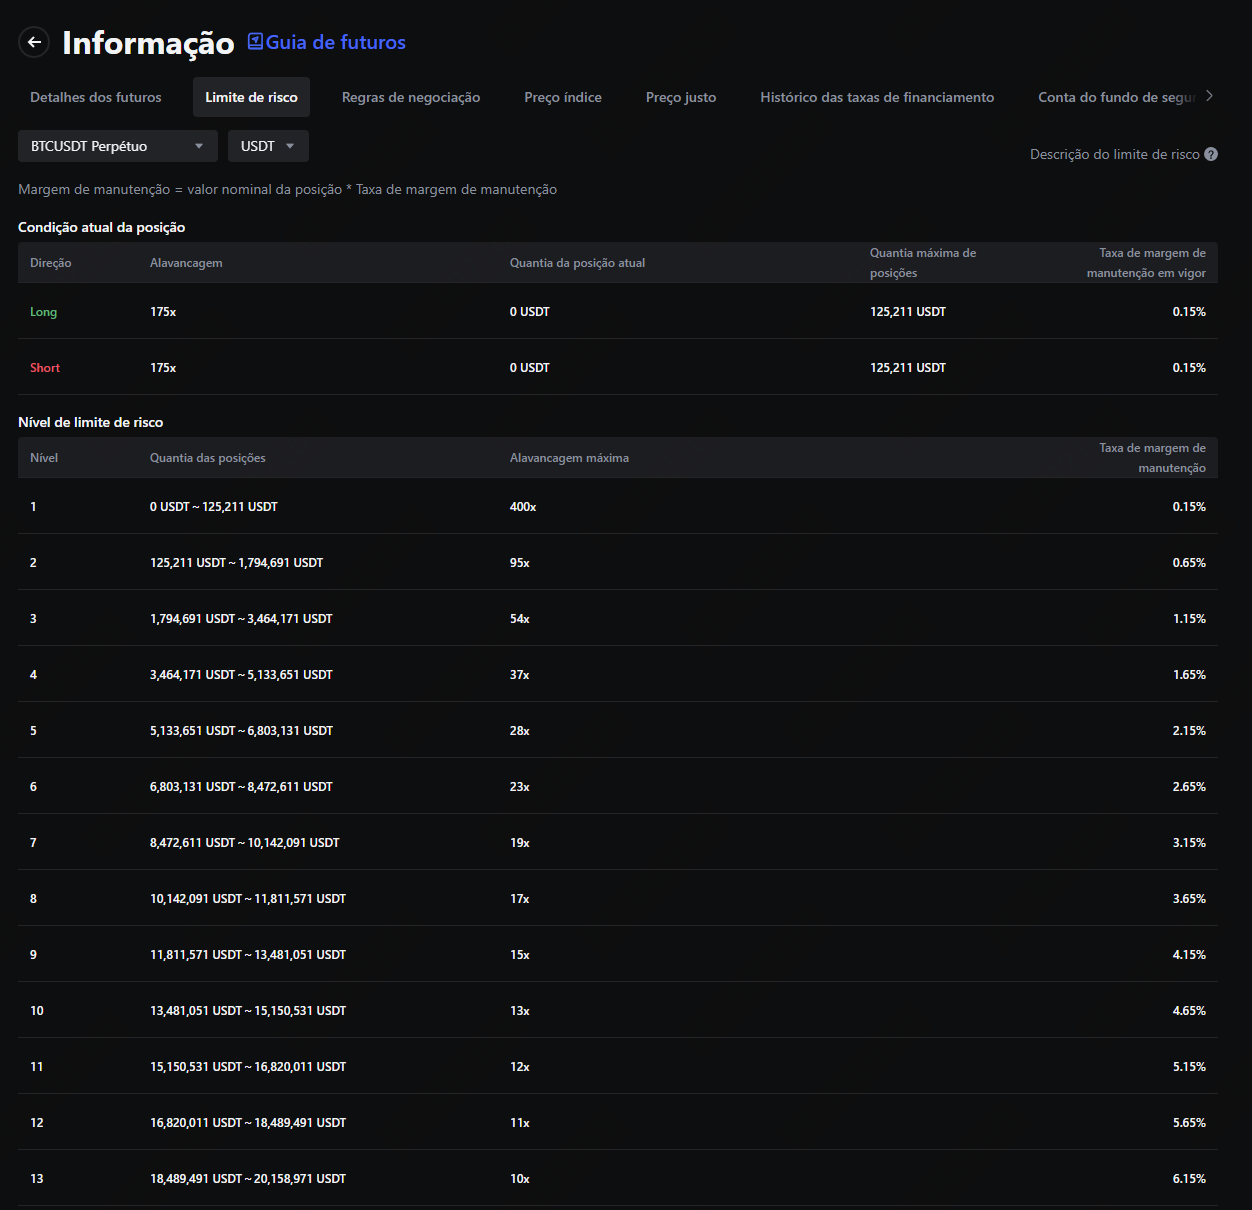Click 0 USDT position in Long row

(530, 312)
